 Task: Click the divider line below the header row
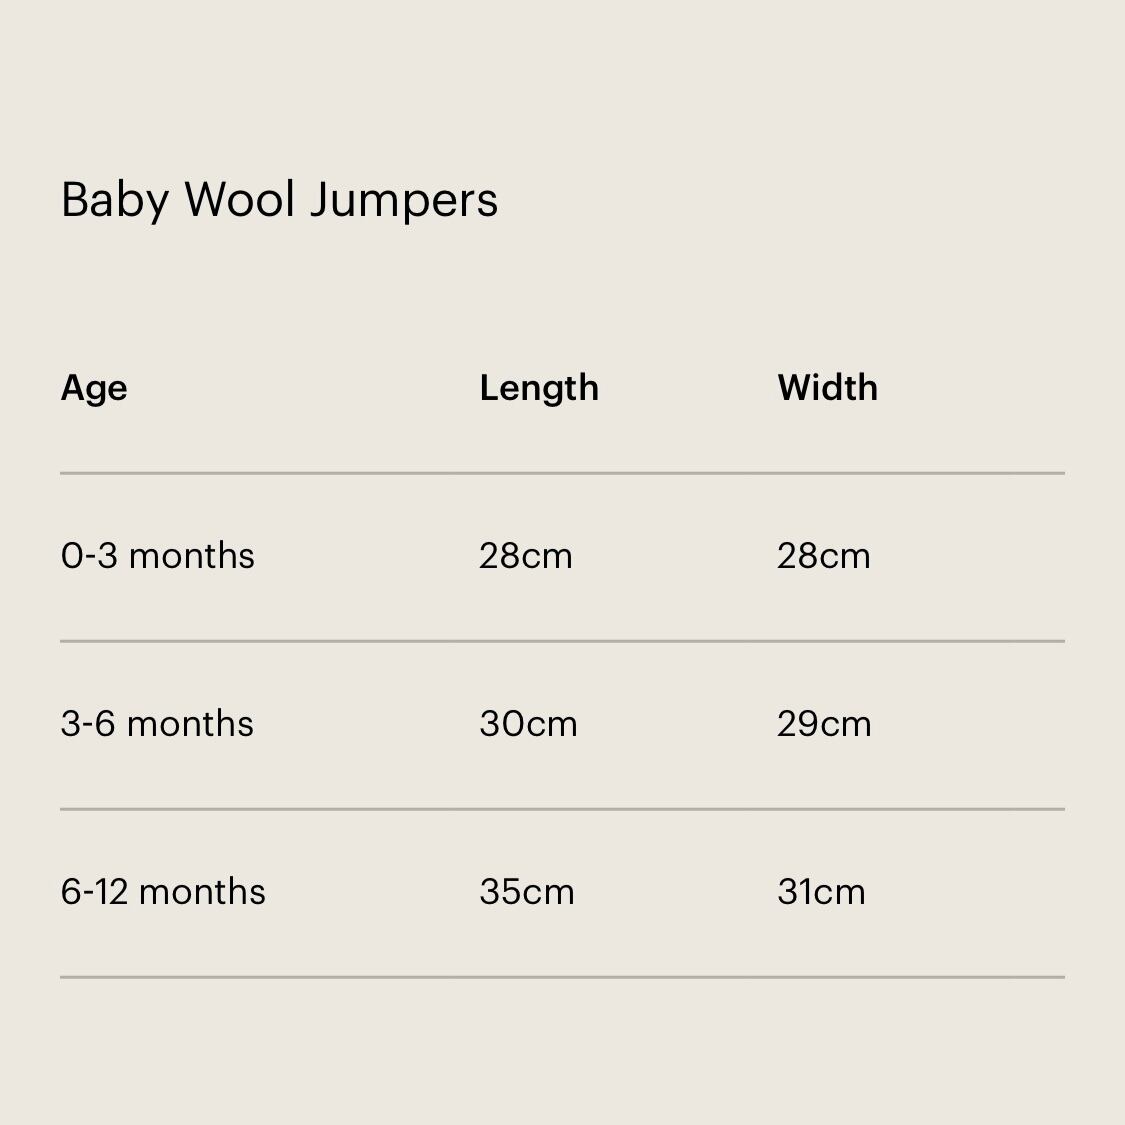[562, 473]
